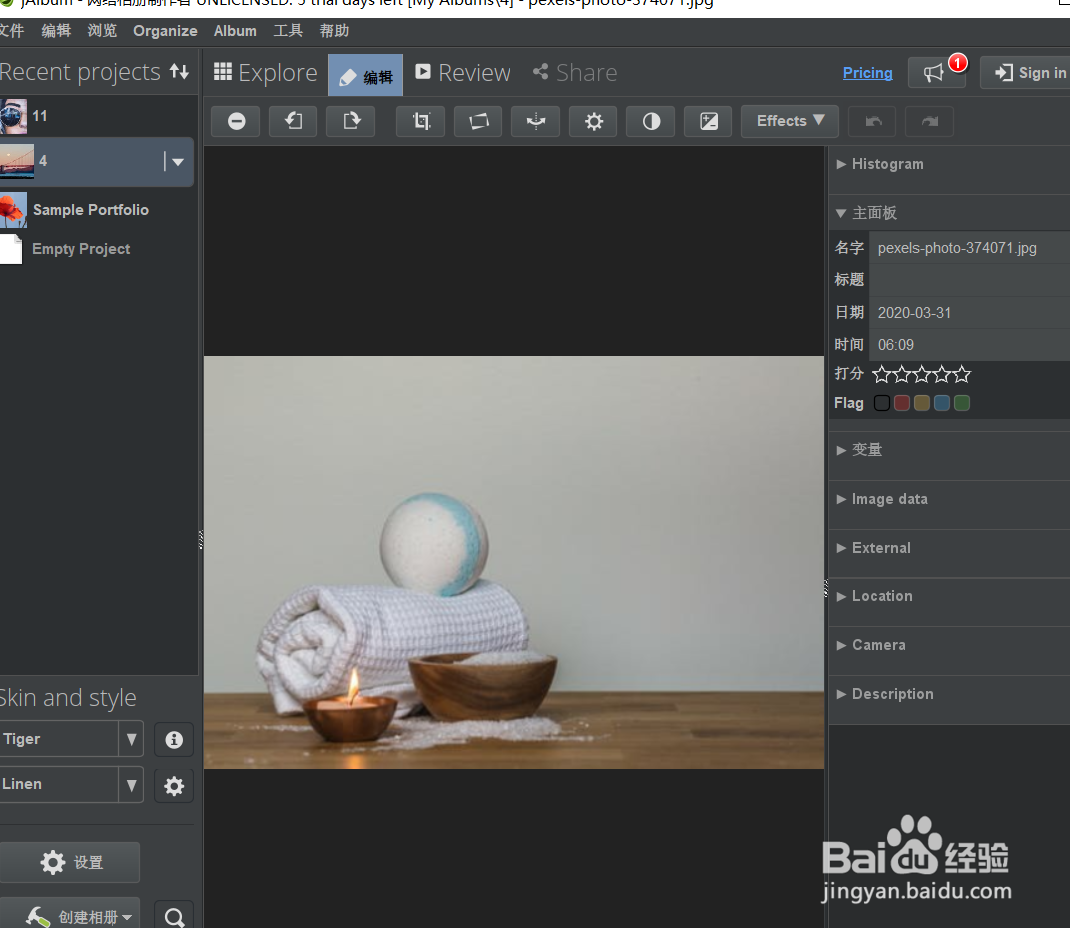Open the Tiger skin dropdown
Viewport: 1070px width, 928px height.
point(131,739)
